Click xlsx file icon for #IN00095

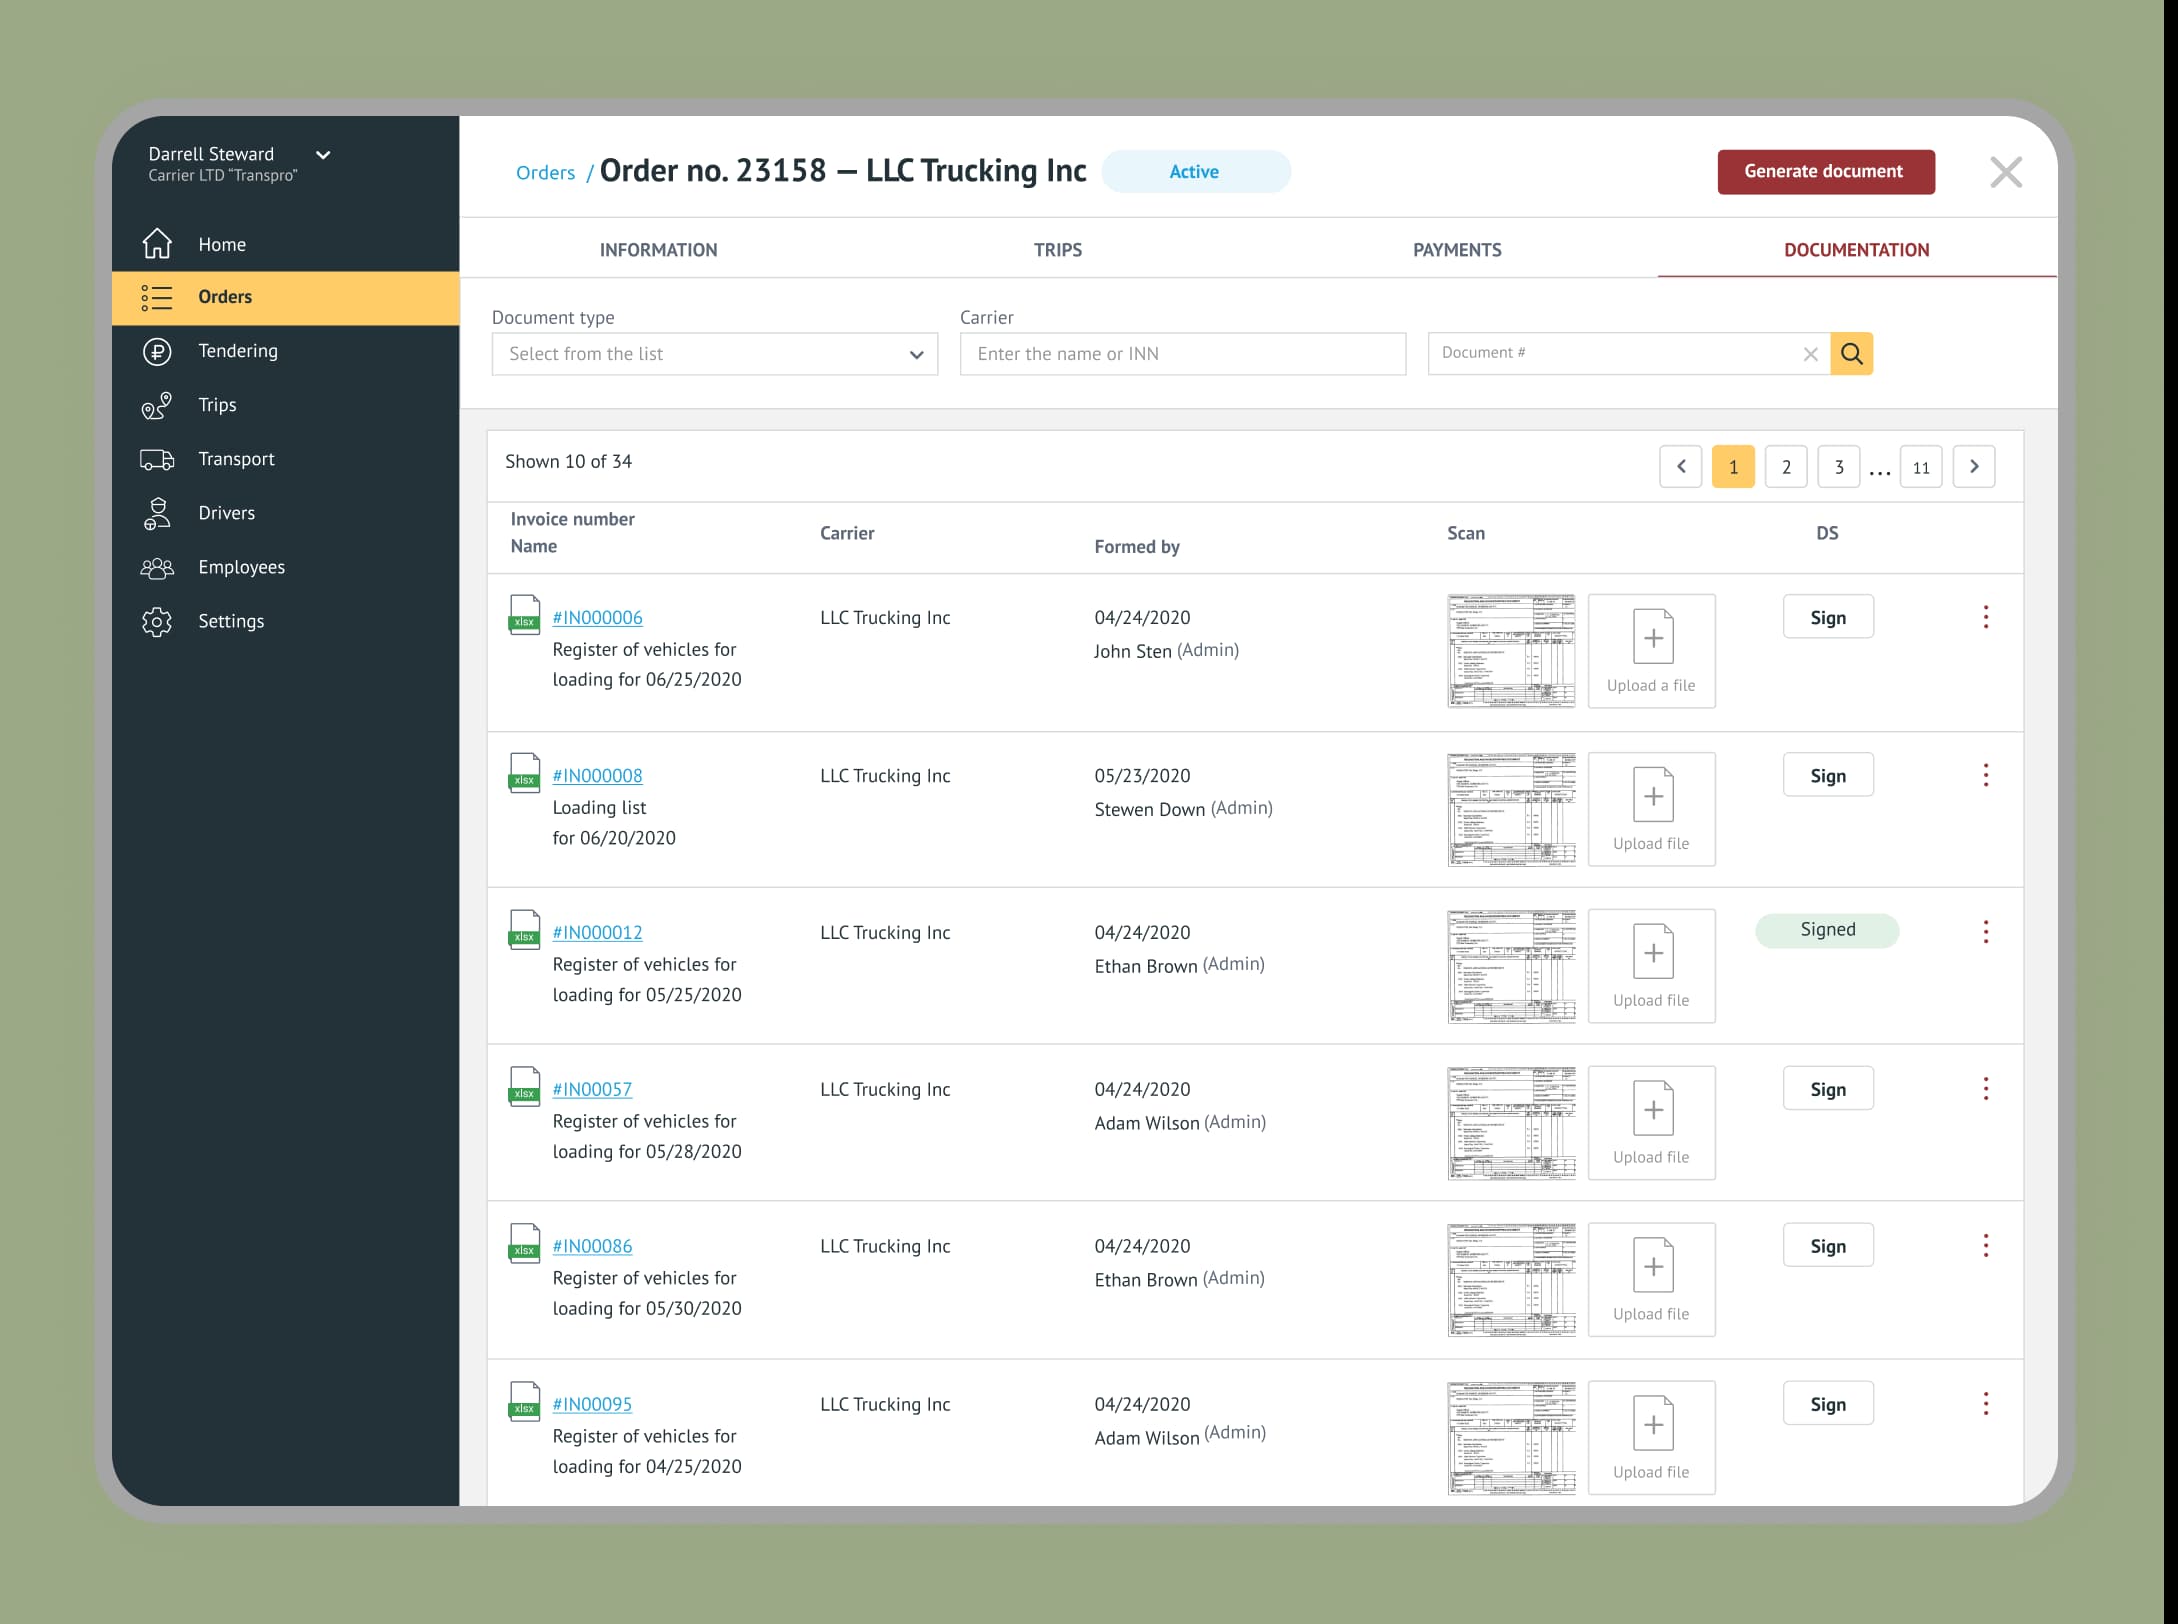(x=524, y=1401)
